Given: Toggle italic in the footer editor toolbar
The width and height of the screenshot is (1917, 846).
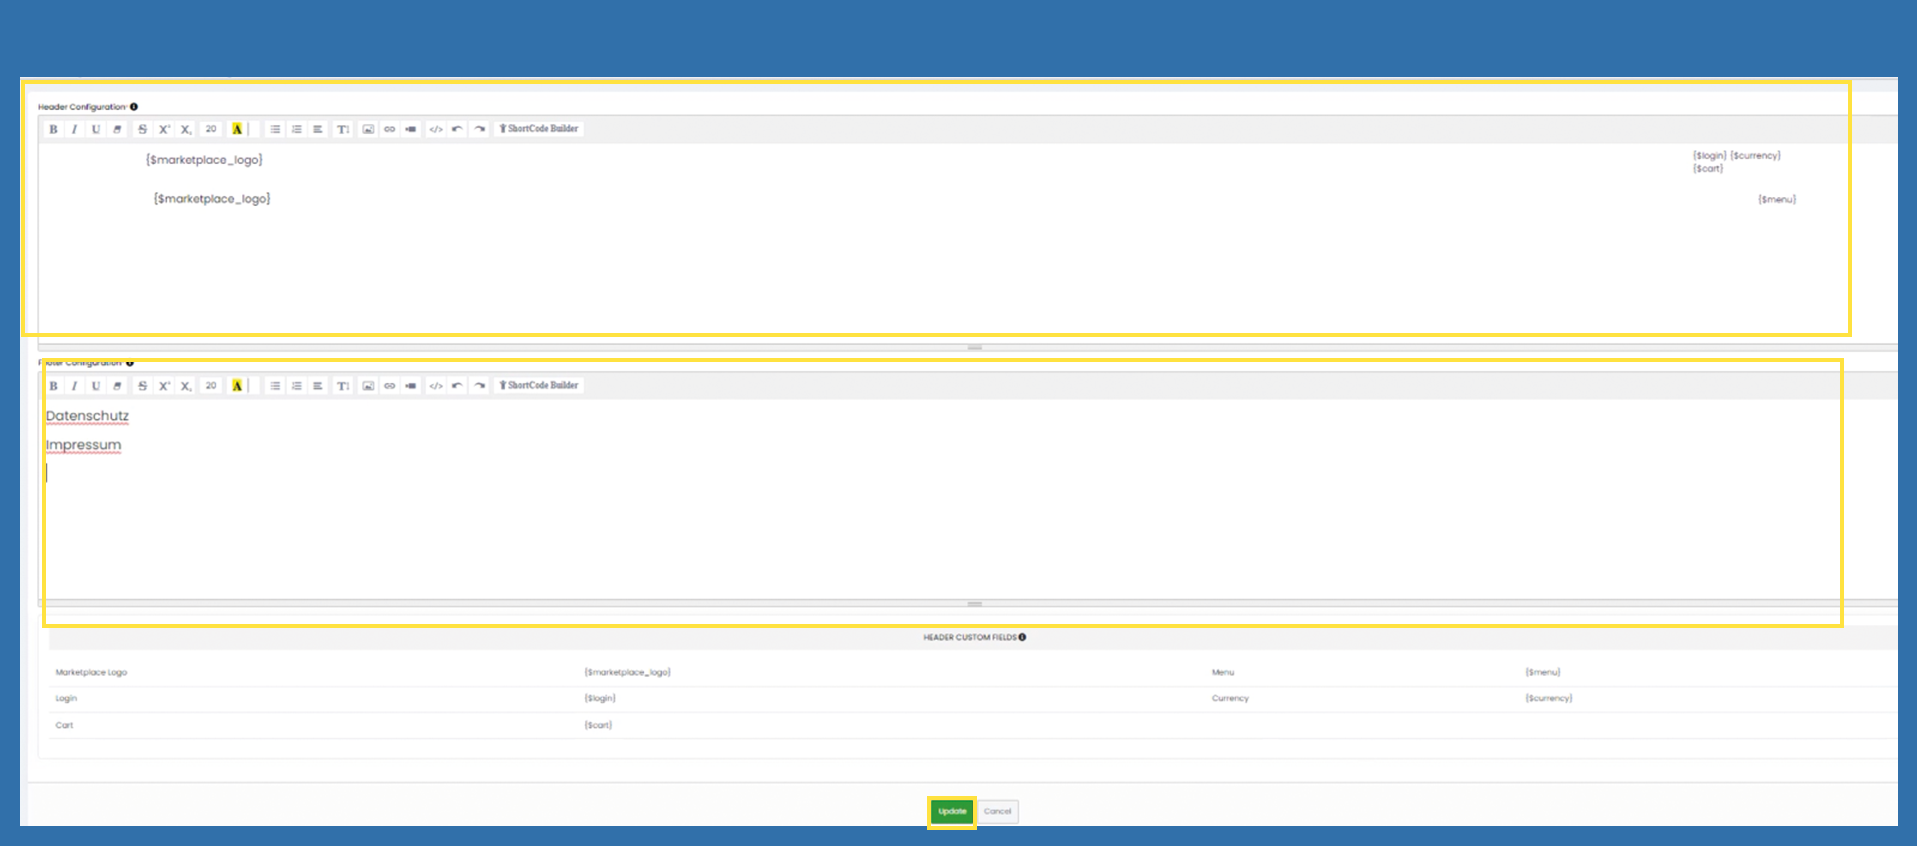Looking at the screenshot, I should tap(74, 386).
